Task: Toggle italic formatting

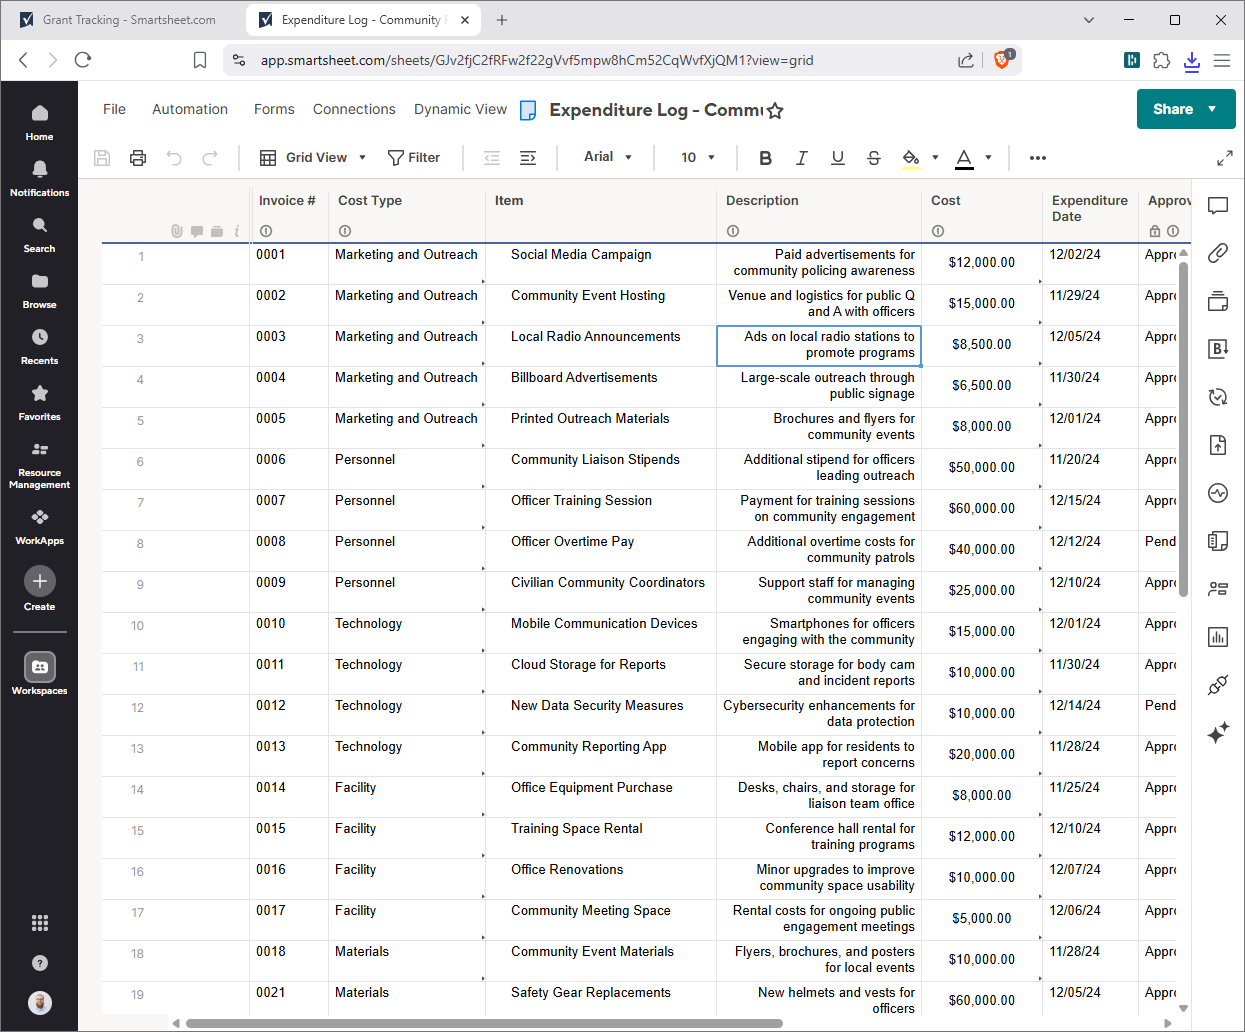Action: [x=801, y=158]
